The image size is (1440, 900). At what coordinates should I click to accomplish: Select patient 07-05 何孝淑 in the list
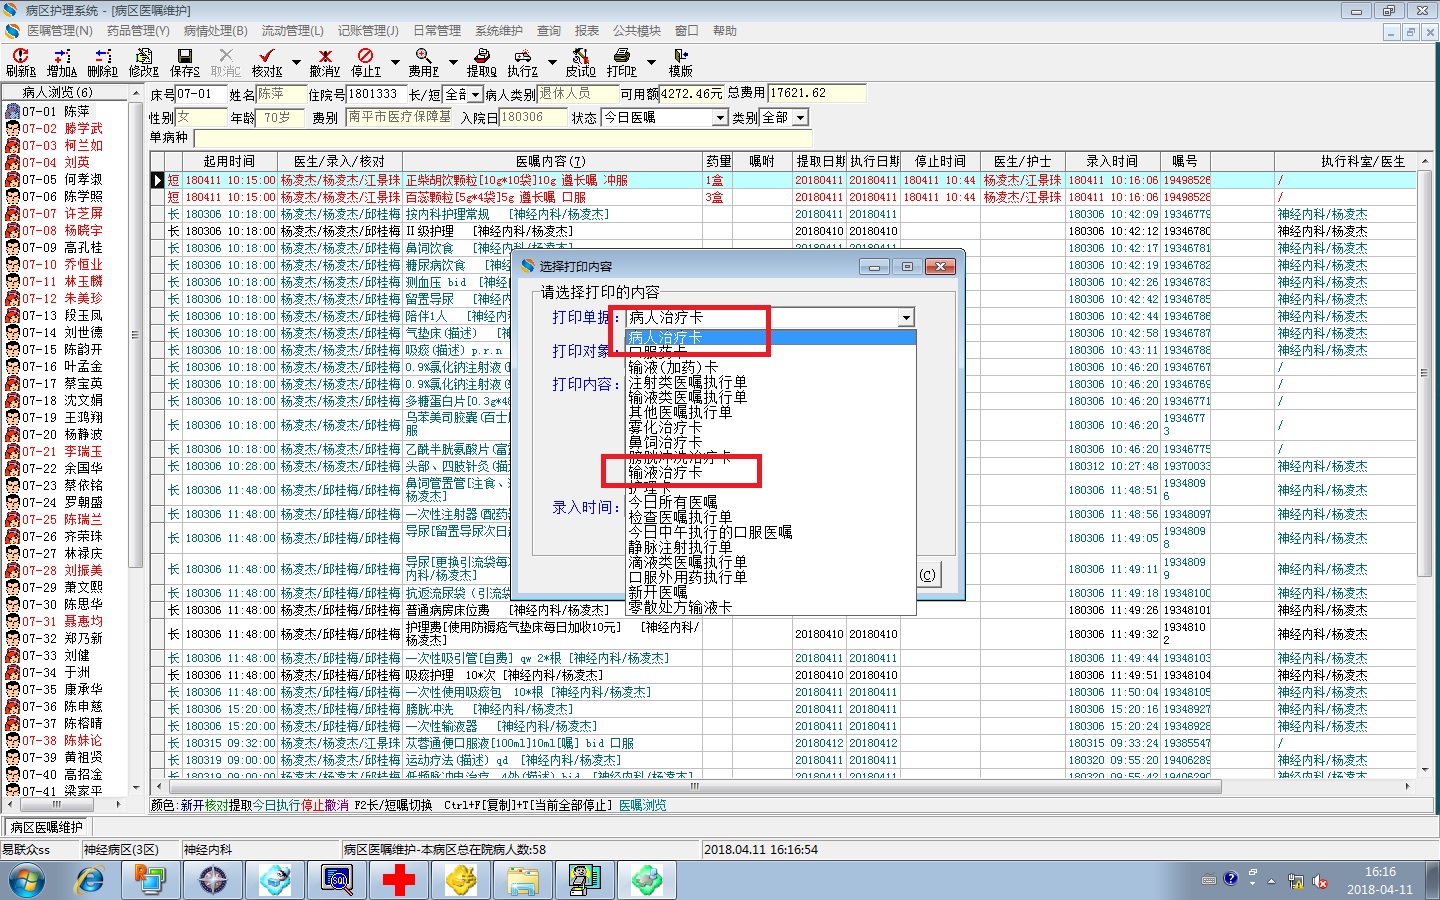pos(62,180)
